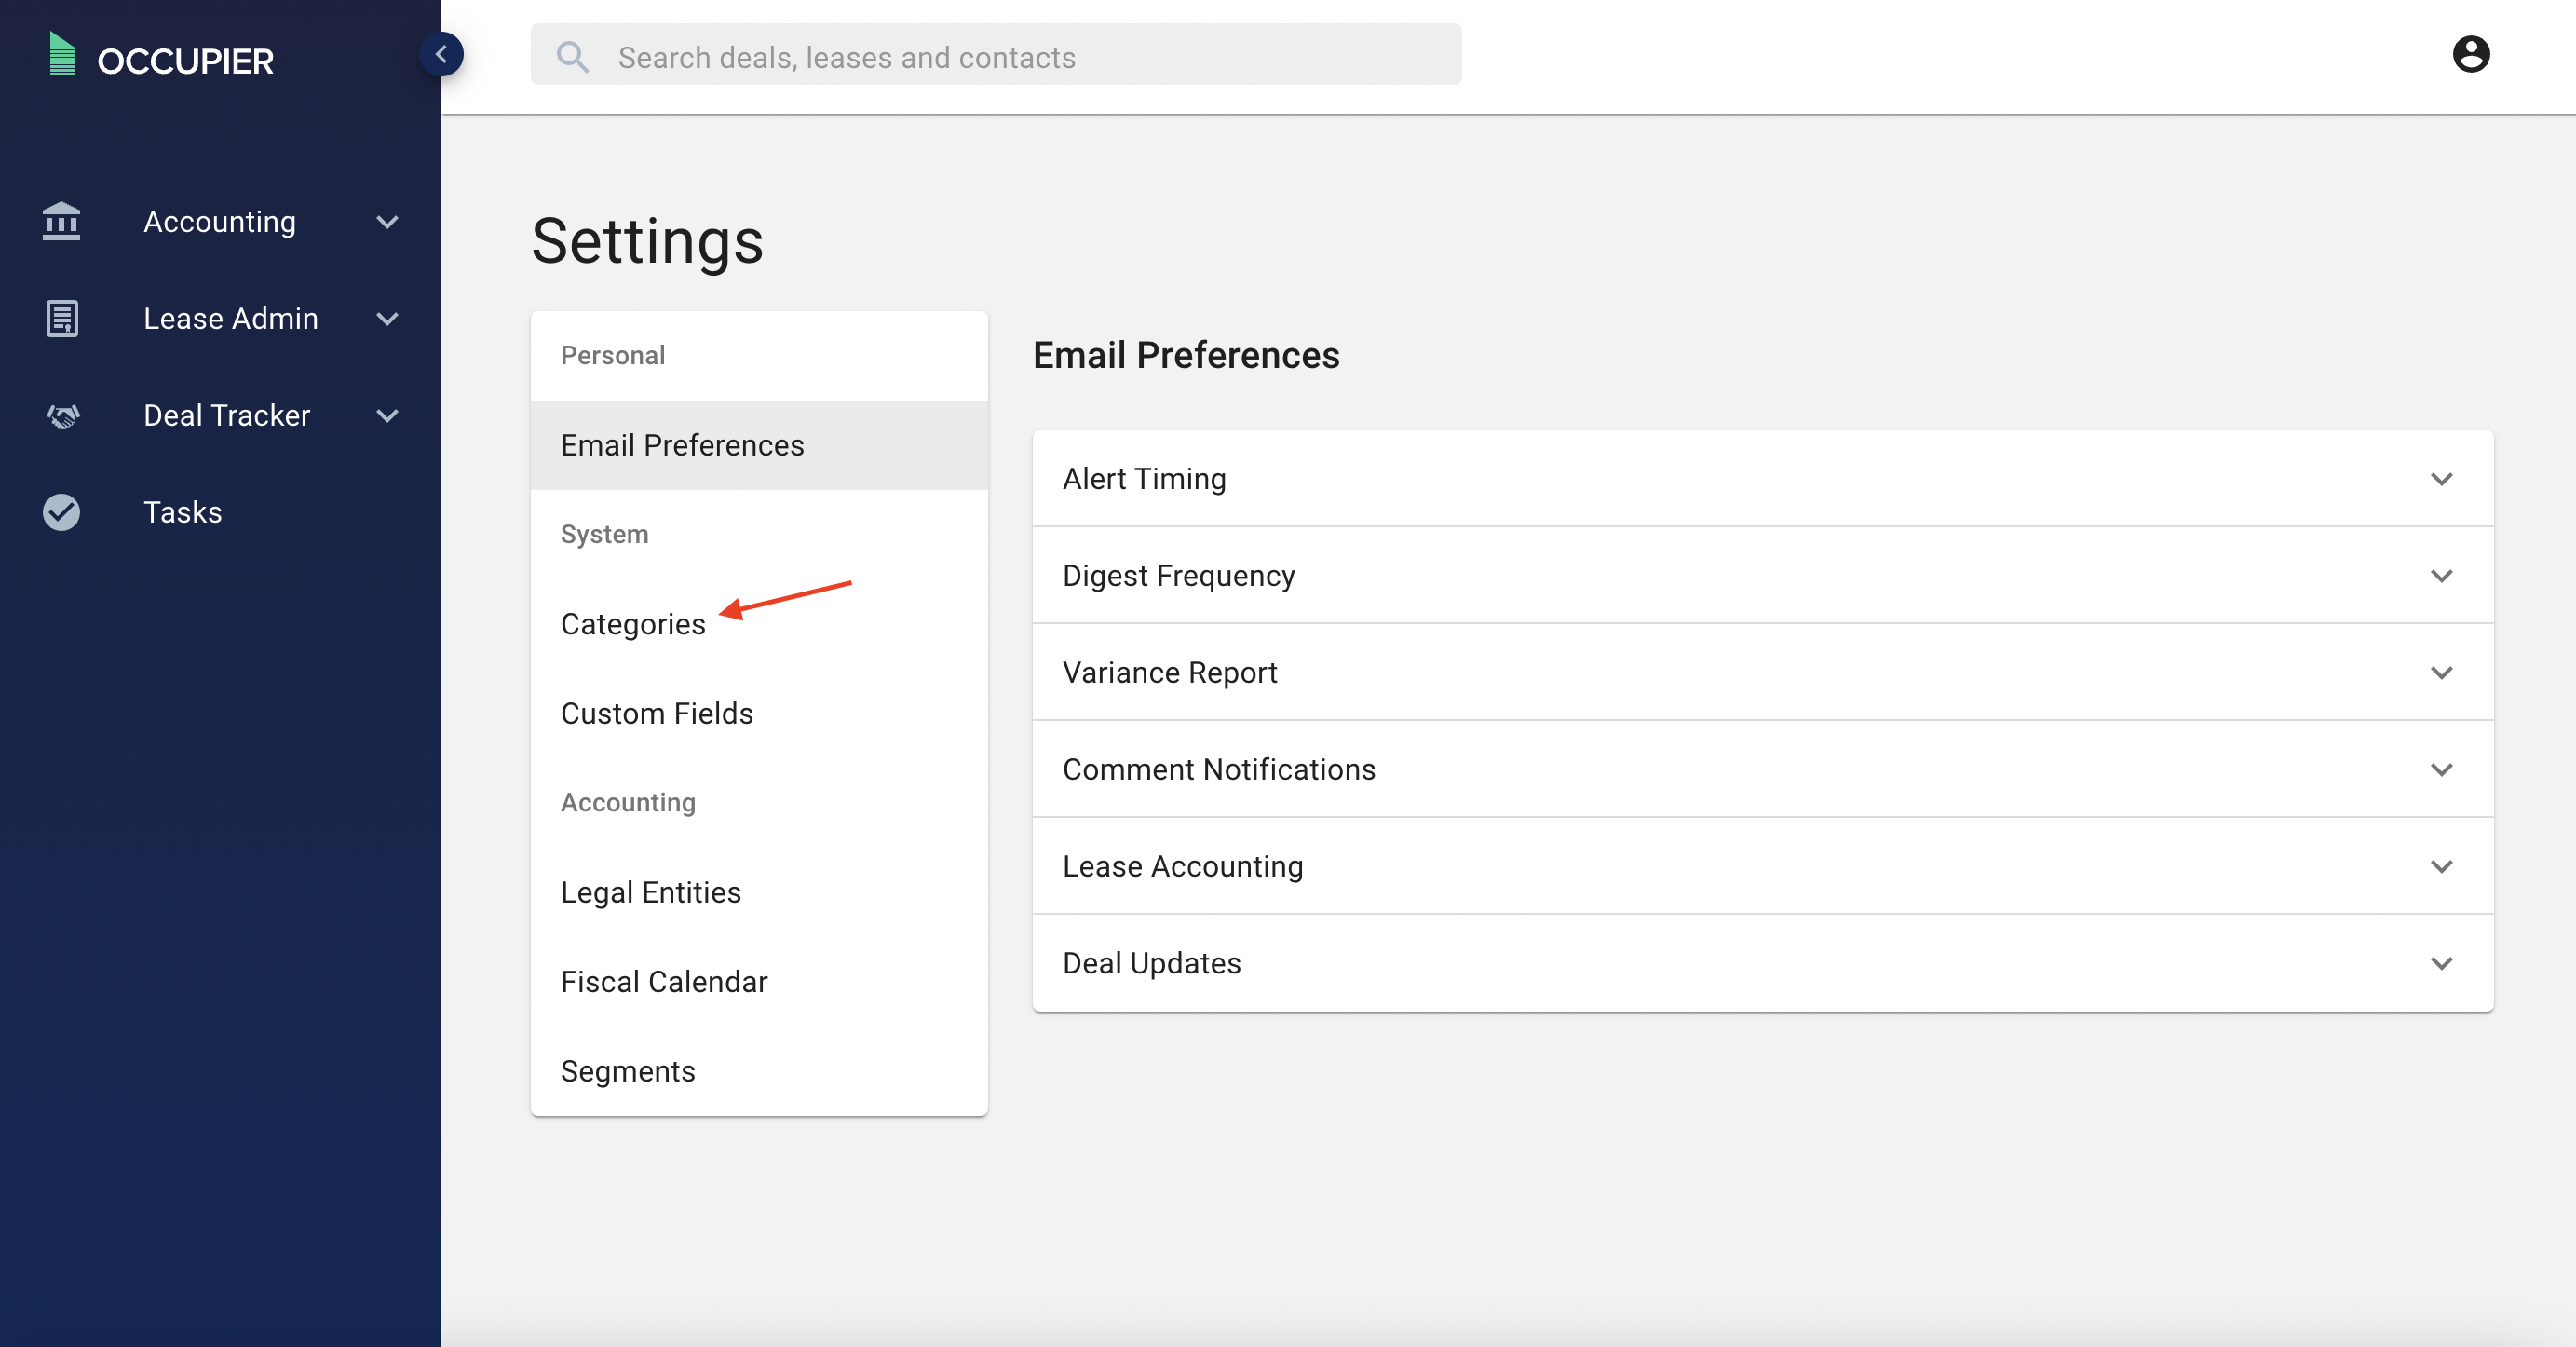
Task: Open the Deal Tracker dropdown chevron
Action: (388, 415)
